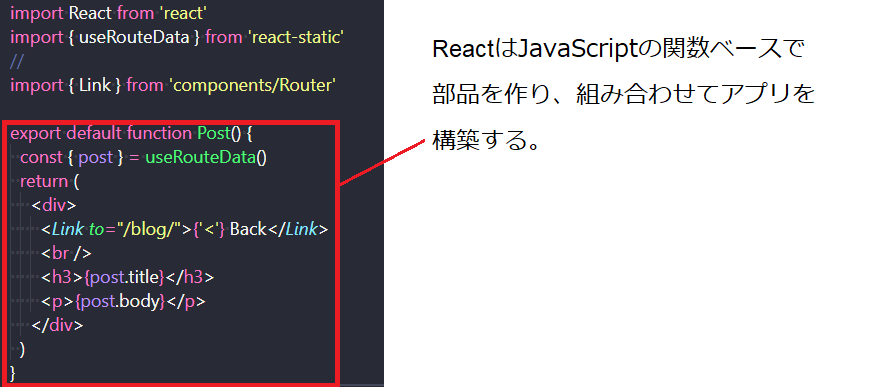Click the closing div tag

point(58,325)
